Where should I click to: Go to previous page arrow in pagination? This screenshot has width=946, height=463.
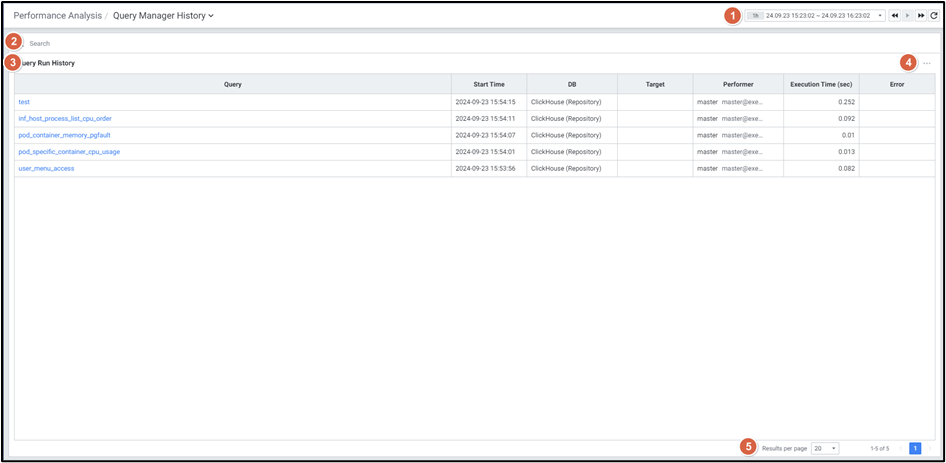point(902,448)
